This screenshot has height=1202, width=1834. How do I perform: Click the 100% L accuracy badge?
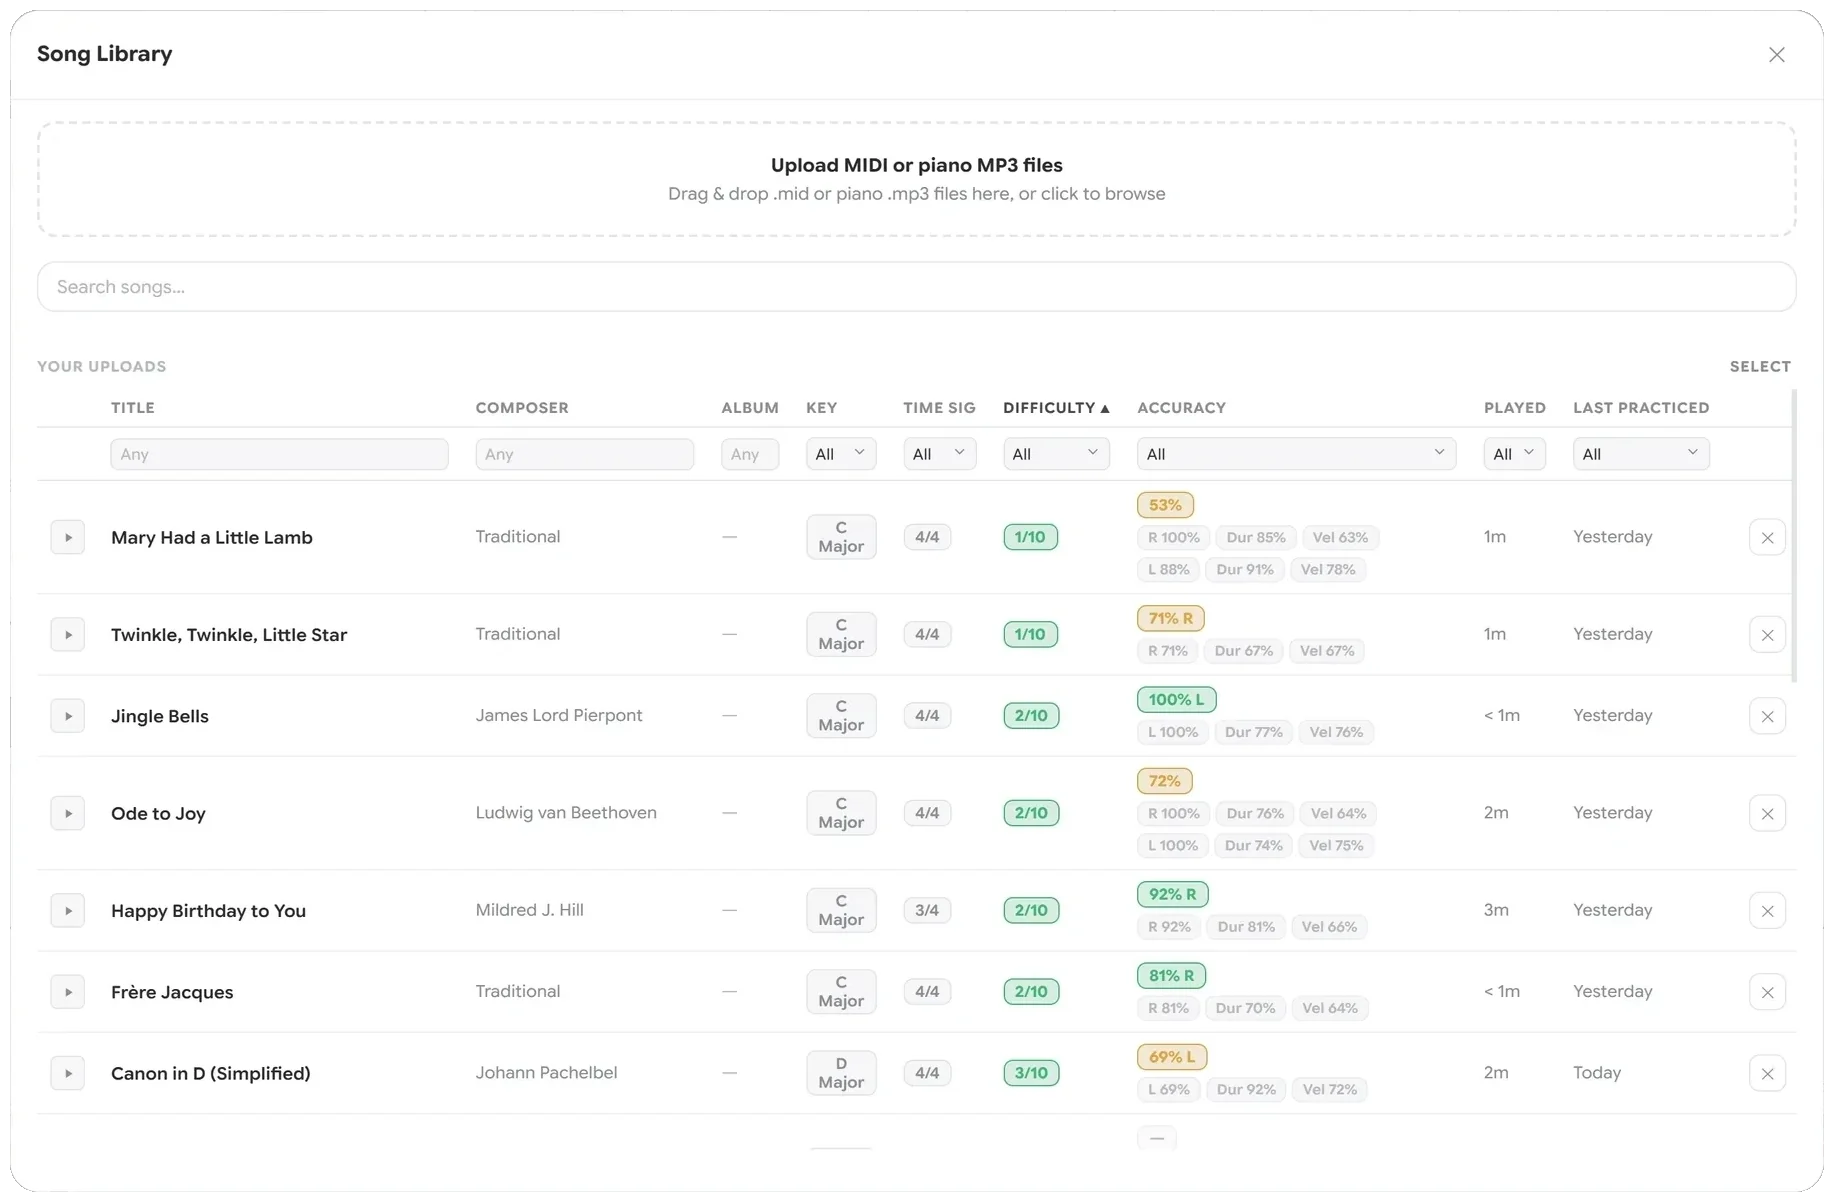[x=1176, y=700]
